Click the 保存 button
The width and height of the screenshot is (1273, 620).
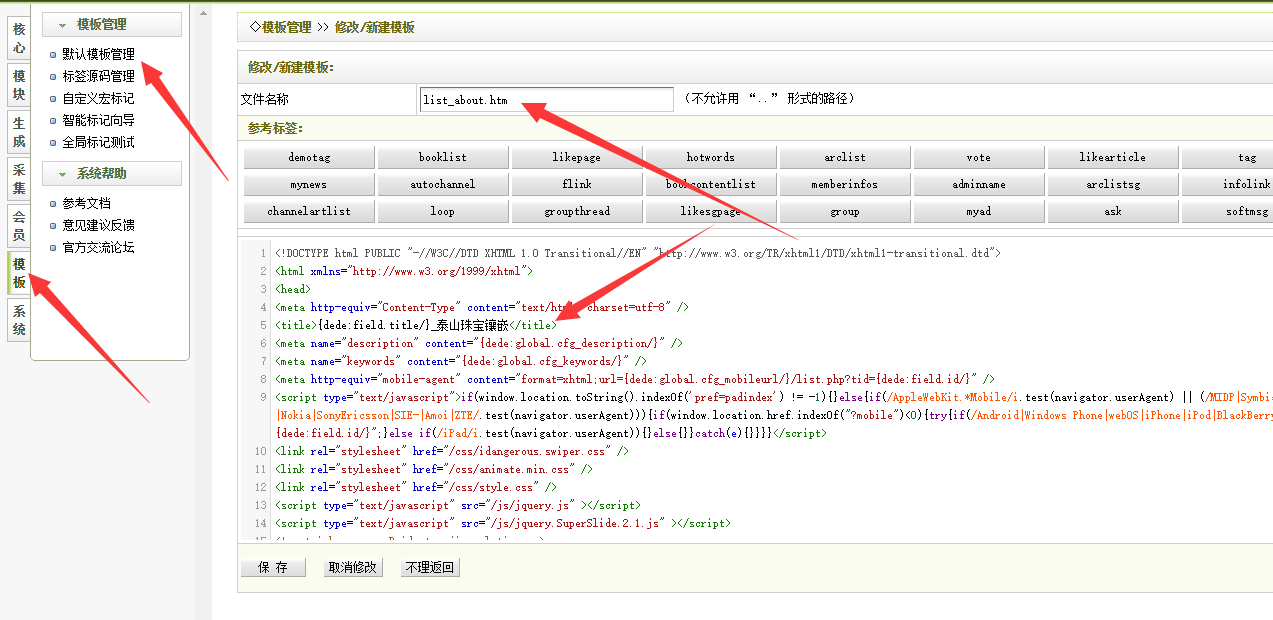point(273,567)
